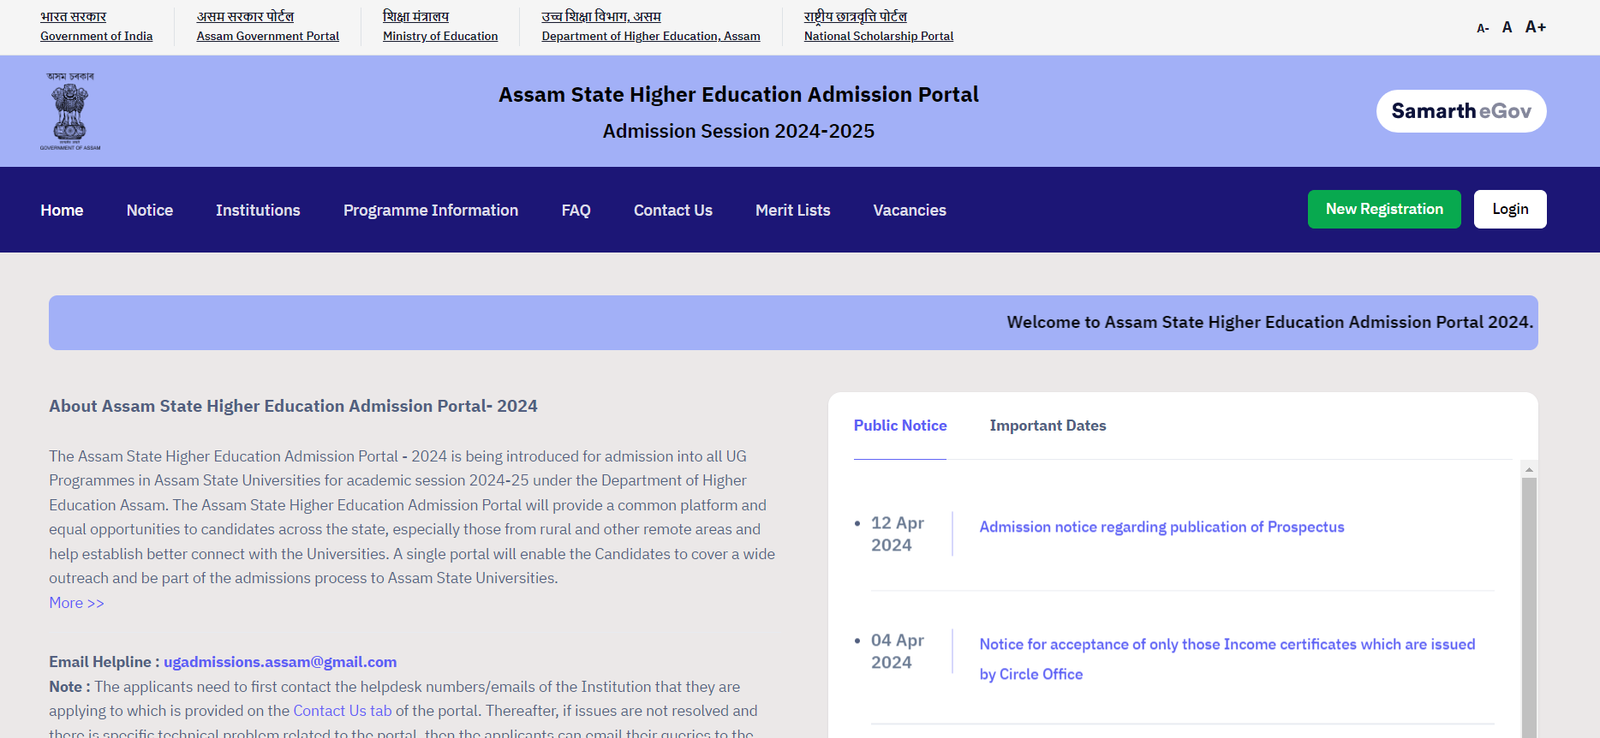Open the Assam Government Portal link

[268, 36]
